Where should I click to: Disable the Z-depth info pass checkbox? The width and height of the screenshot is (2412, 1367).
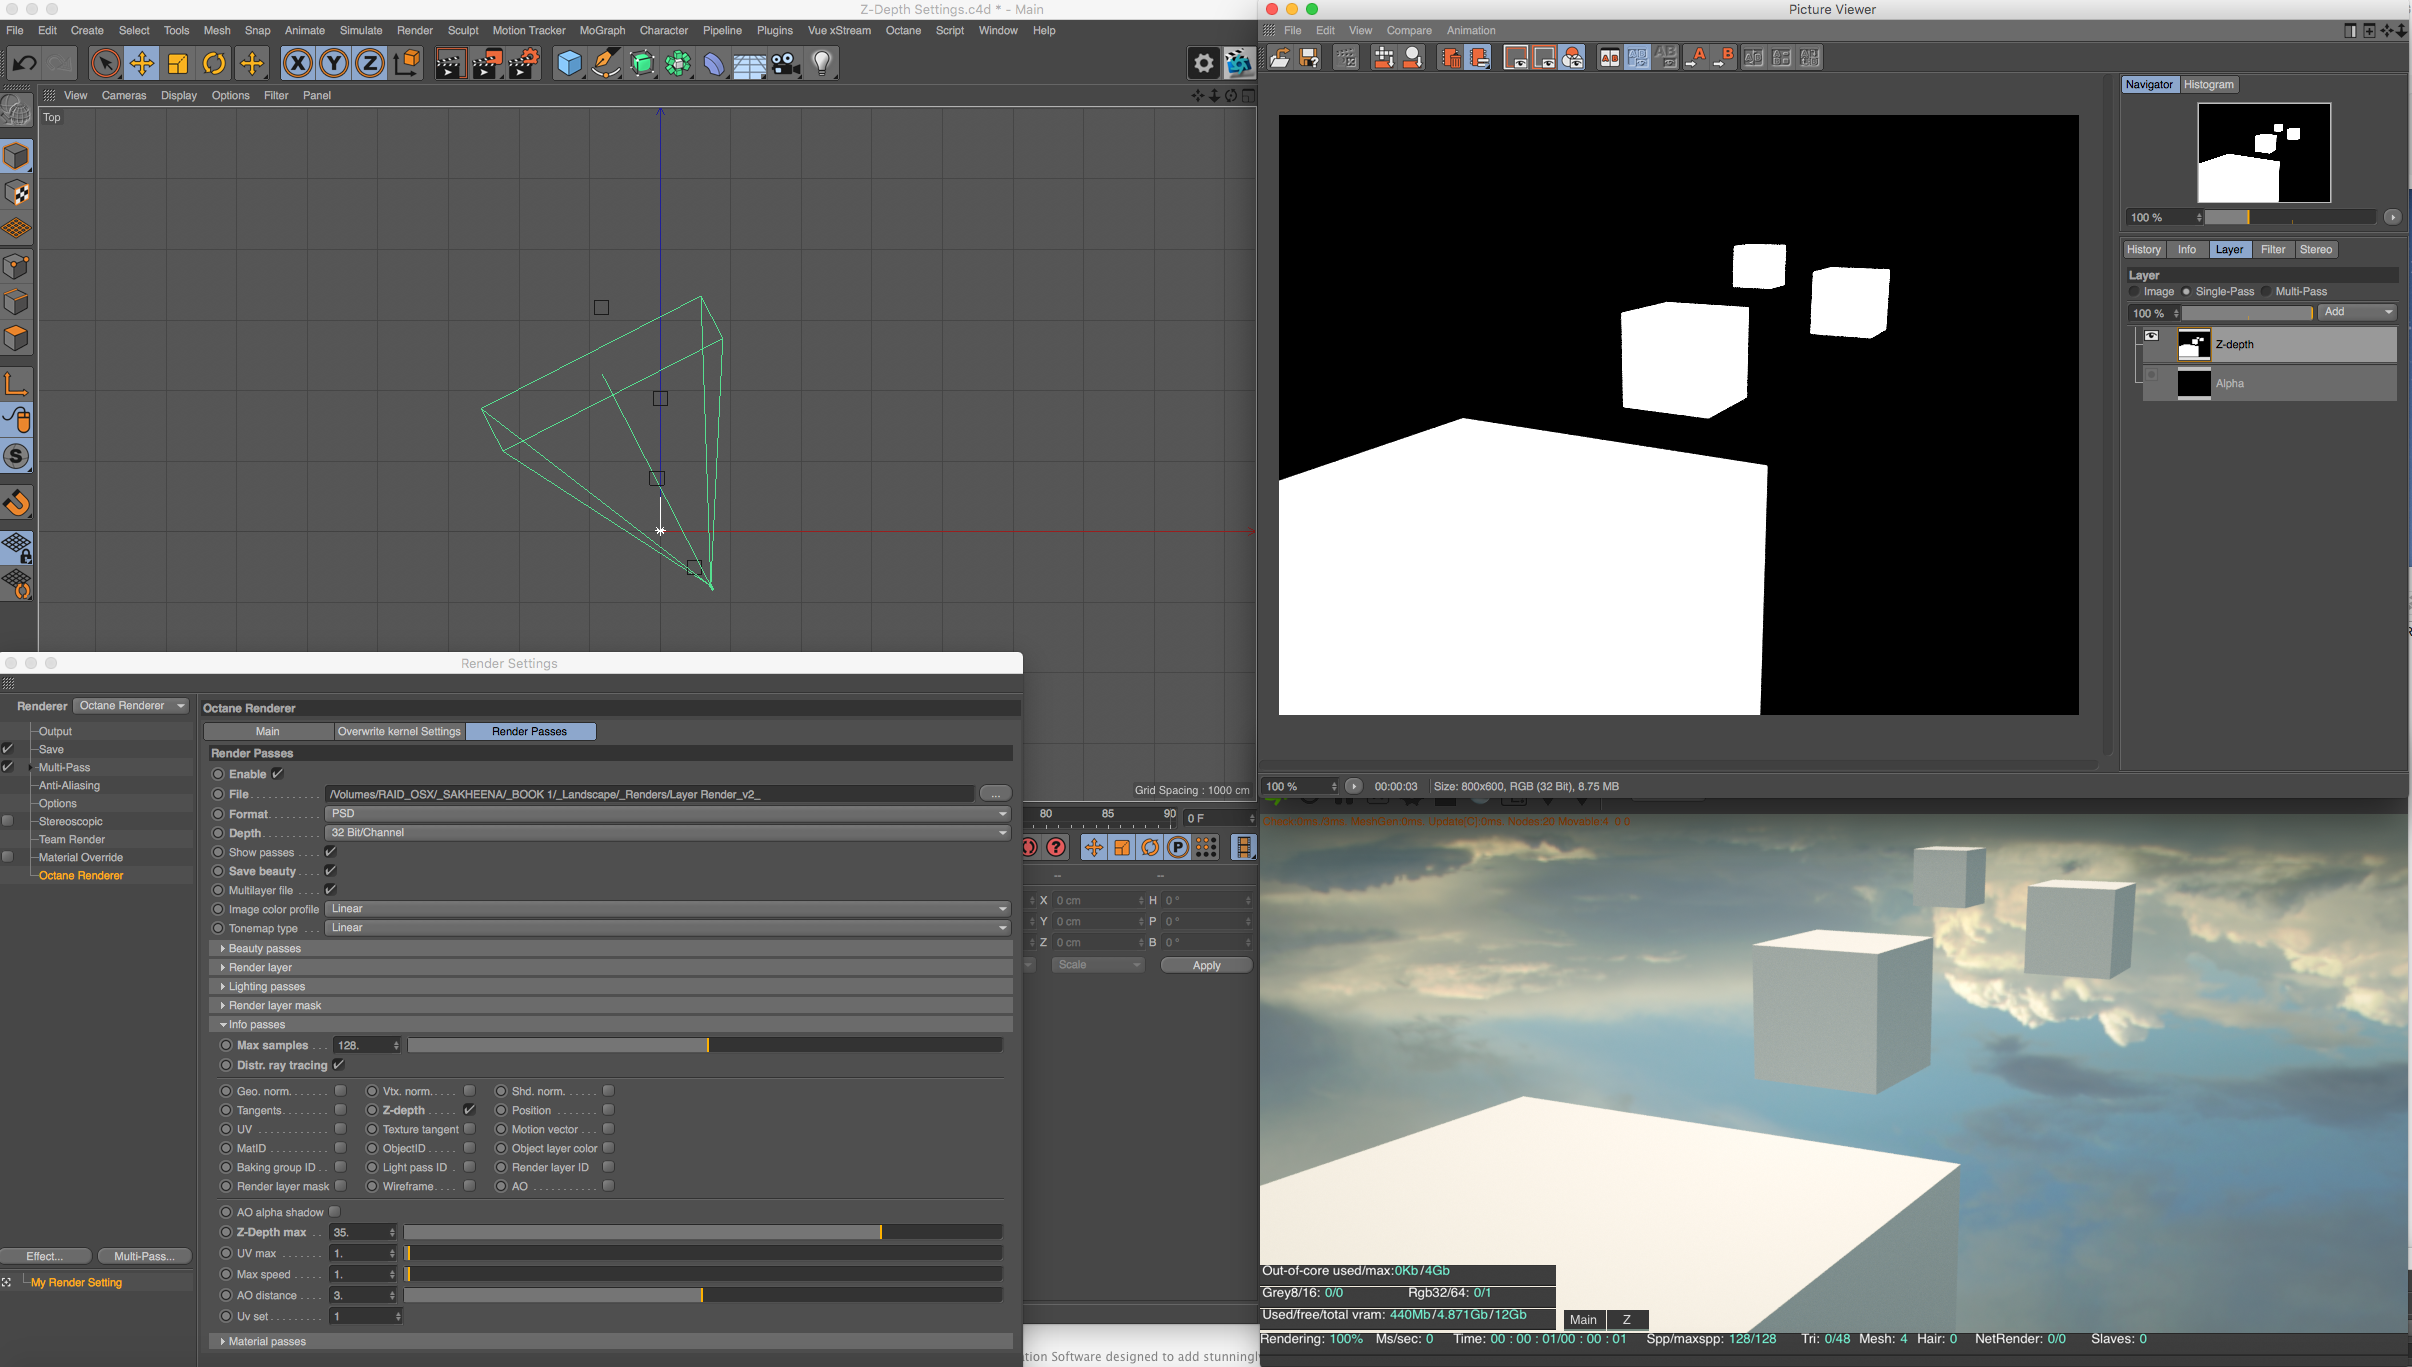pyautogui.click(x=469, y=1110)
